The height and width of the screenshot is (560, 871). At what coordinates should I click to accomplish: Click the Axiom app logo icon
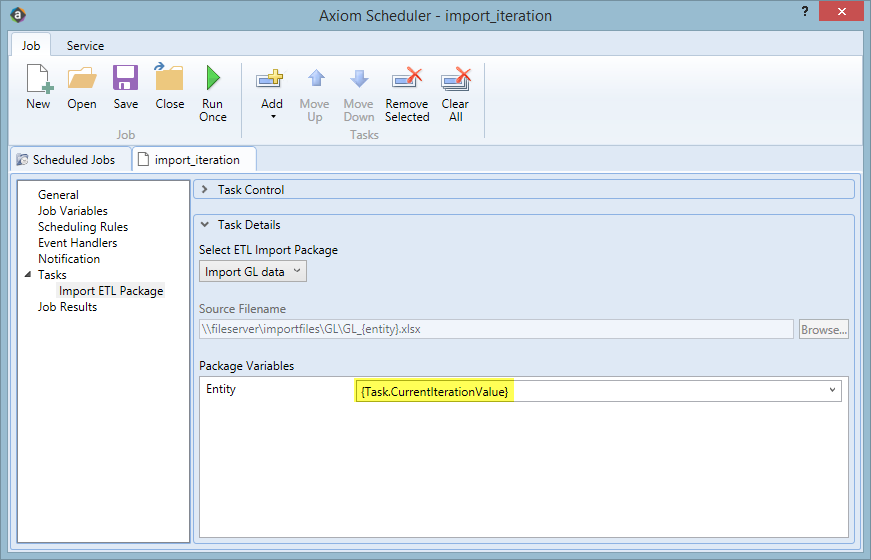click(x=18, y=14)
